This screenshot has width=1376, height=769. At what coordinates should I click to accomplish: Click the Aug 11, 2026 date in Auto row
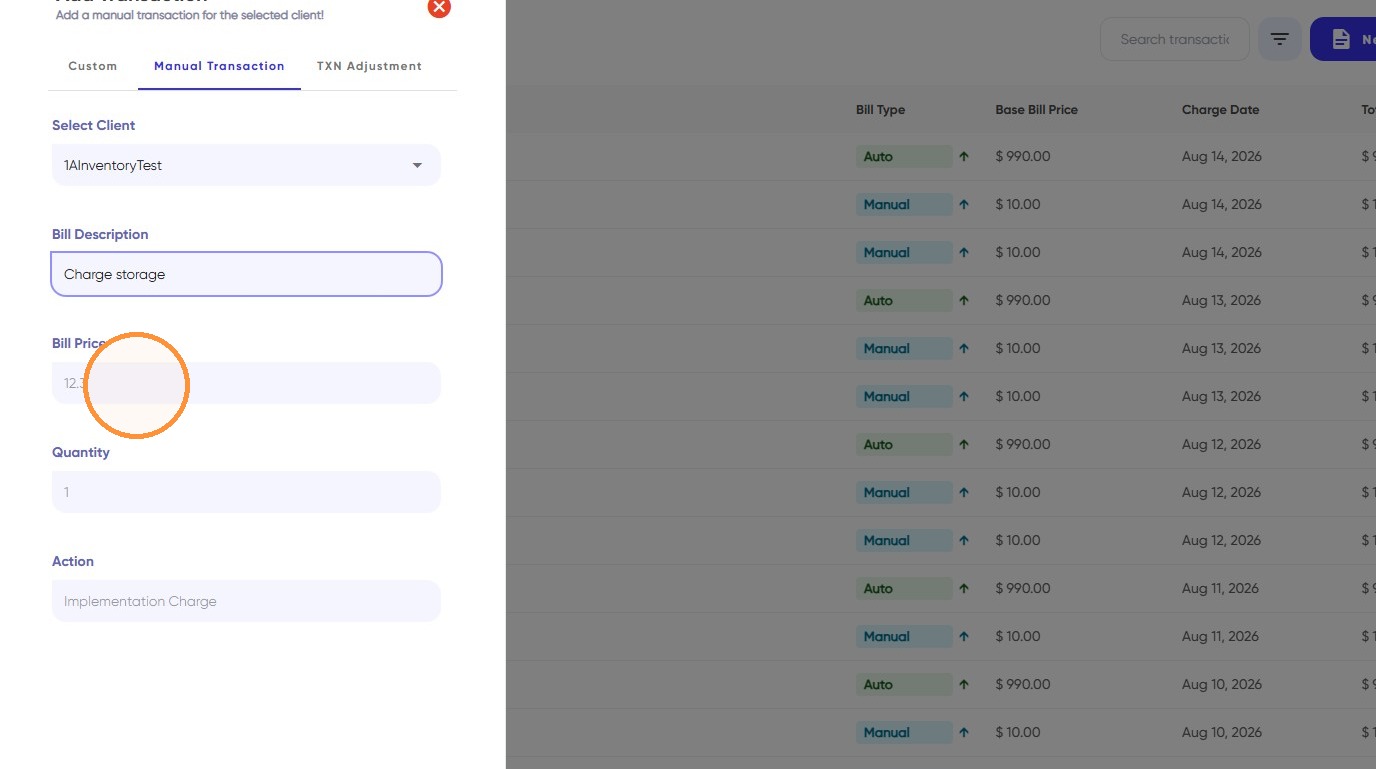click(1220, 588)
